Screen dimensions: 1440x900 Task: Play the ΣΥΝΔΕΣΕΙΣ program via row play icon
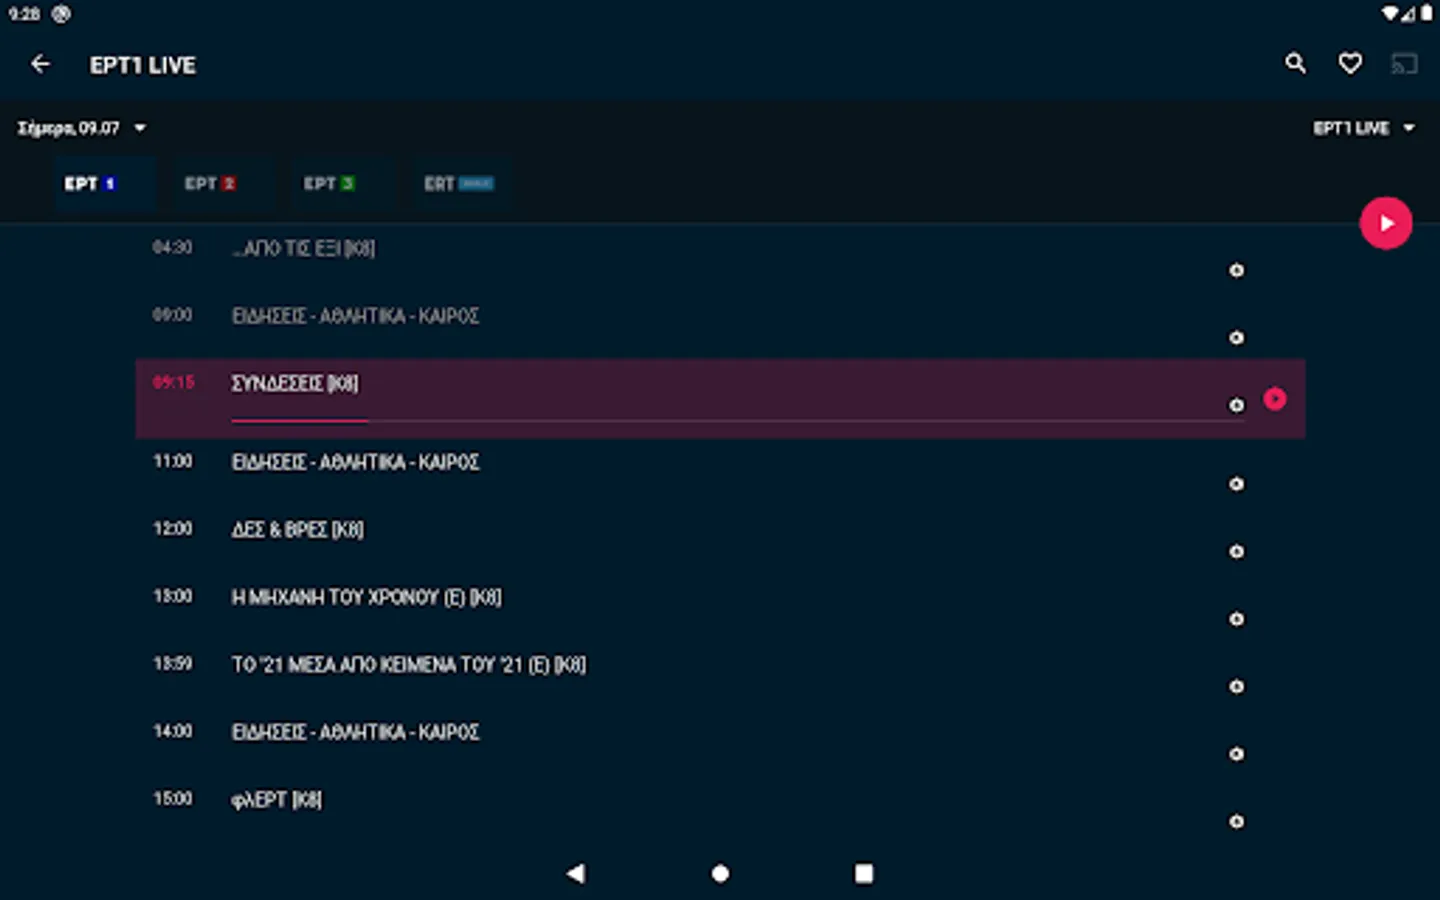(1275, 399)
